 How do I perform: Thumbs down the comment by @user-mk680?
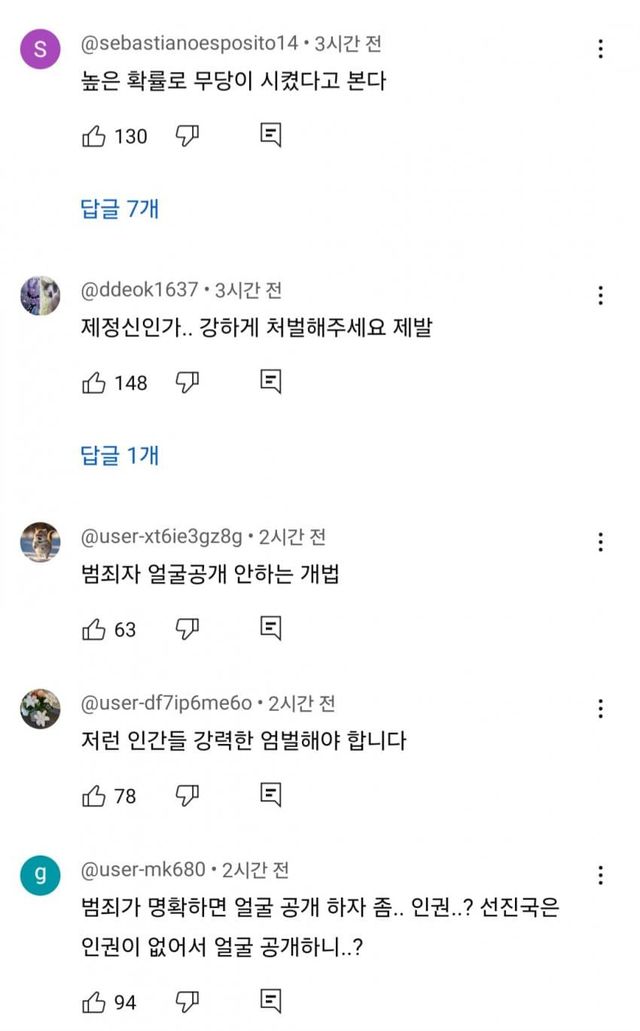pyautogui.click(x=188, y=1002)
